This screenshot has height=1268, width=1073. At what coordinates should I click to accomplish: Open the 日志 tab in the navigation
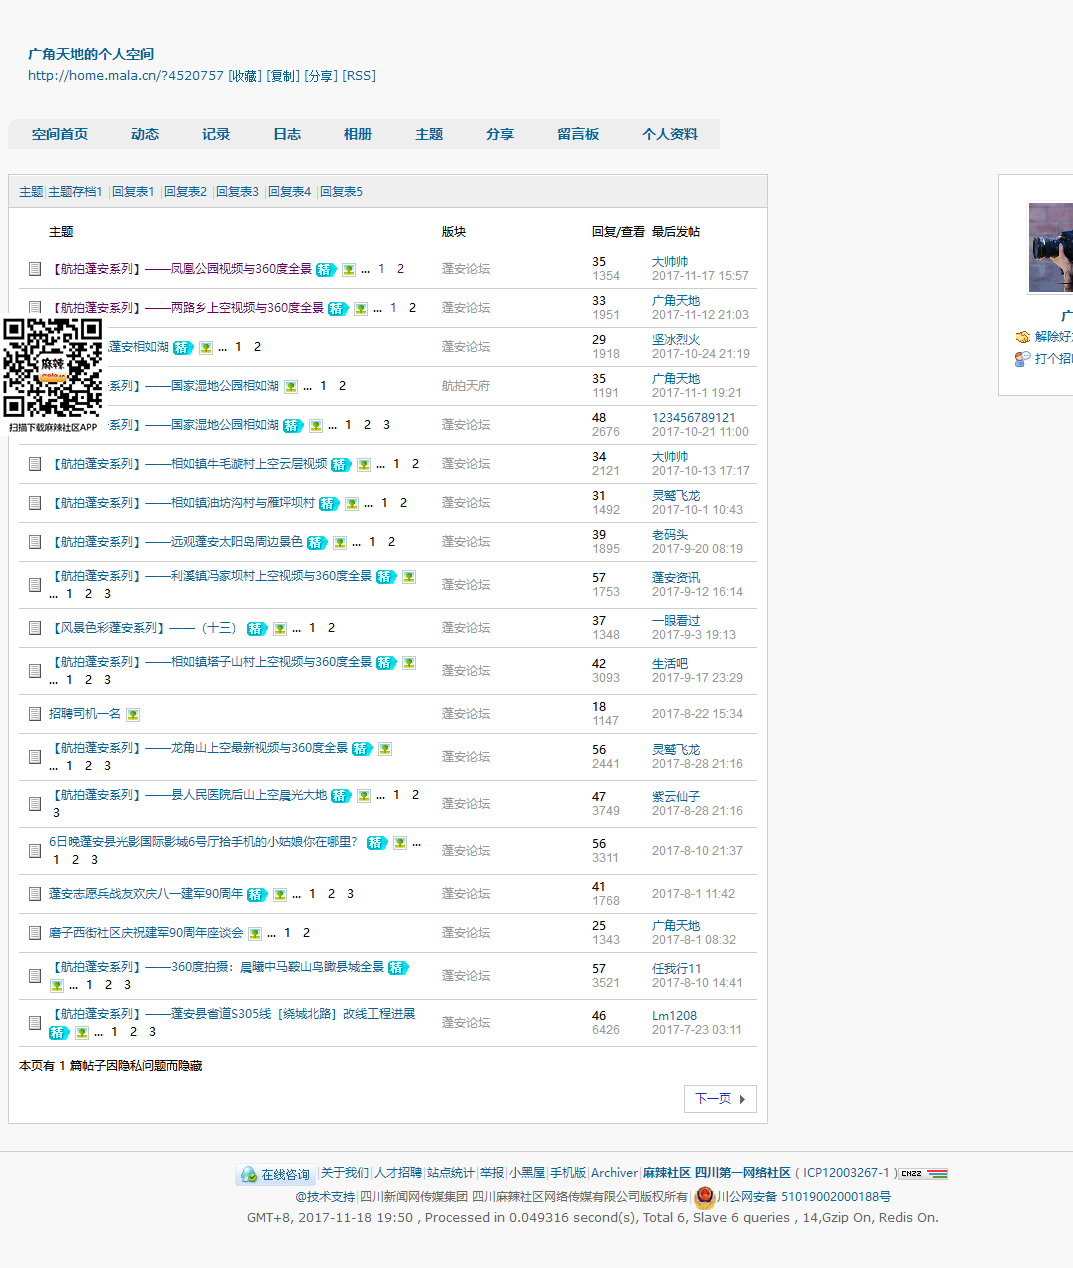287,134
